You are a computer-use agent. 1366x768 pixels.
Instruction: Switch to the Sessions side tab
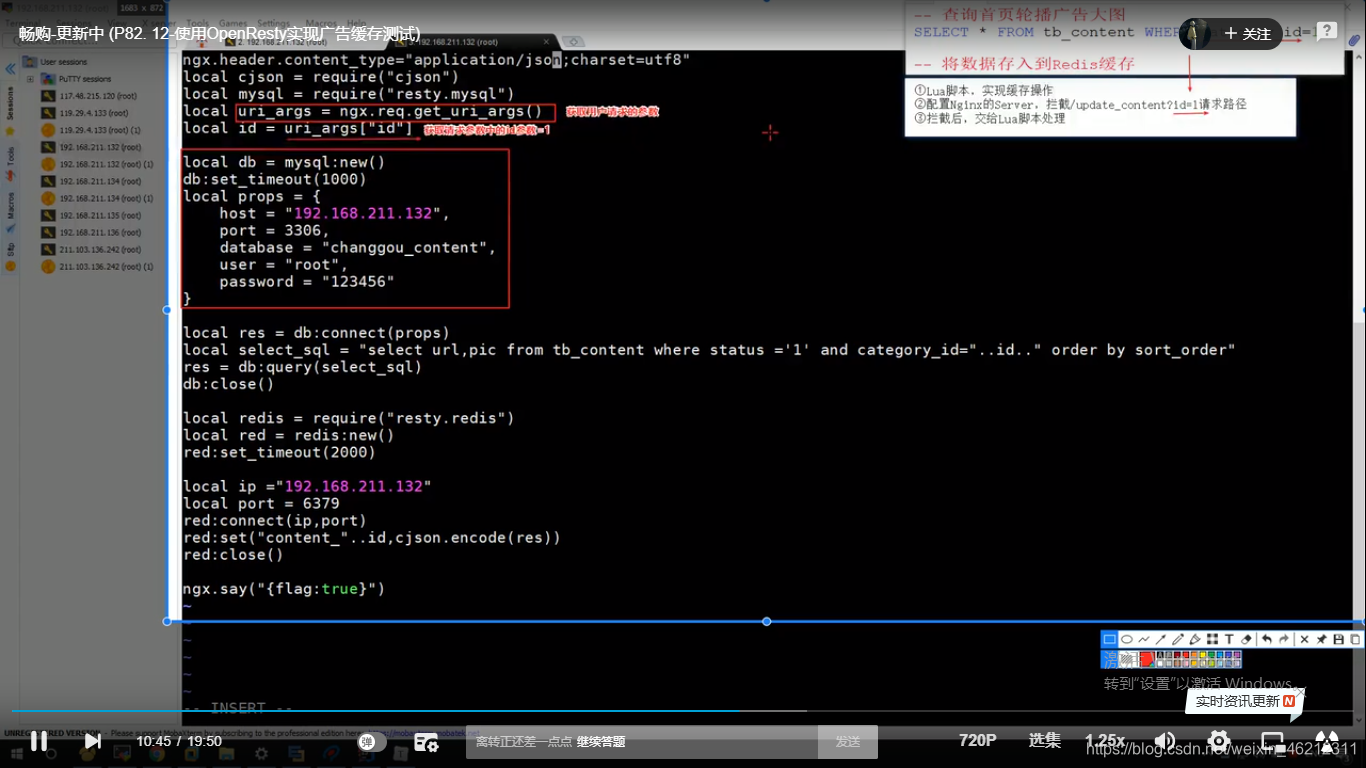click(x=10, y=111)
